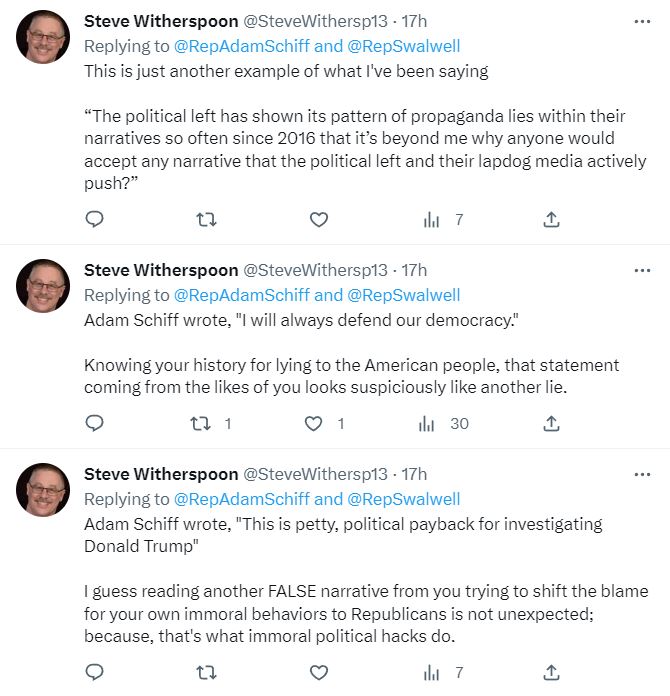
Task: Open more options for the third tweet
Action: pos(643,474)
